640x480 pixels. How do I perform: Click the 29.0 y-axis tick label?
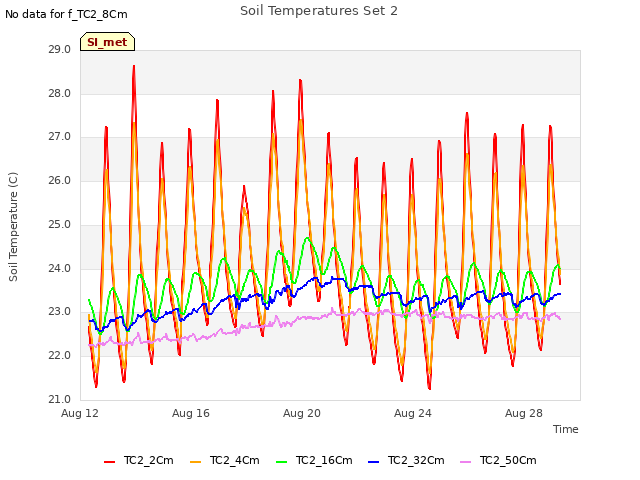[x=60, y=50]
